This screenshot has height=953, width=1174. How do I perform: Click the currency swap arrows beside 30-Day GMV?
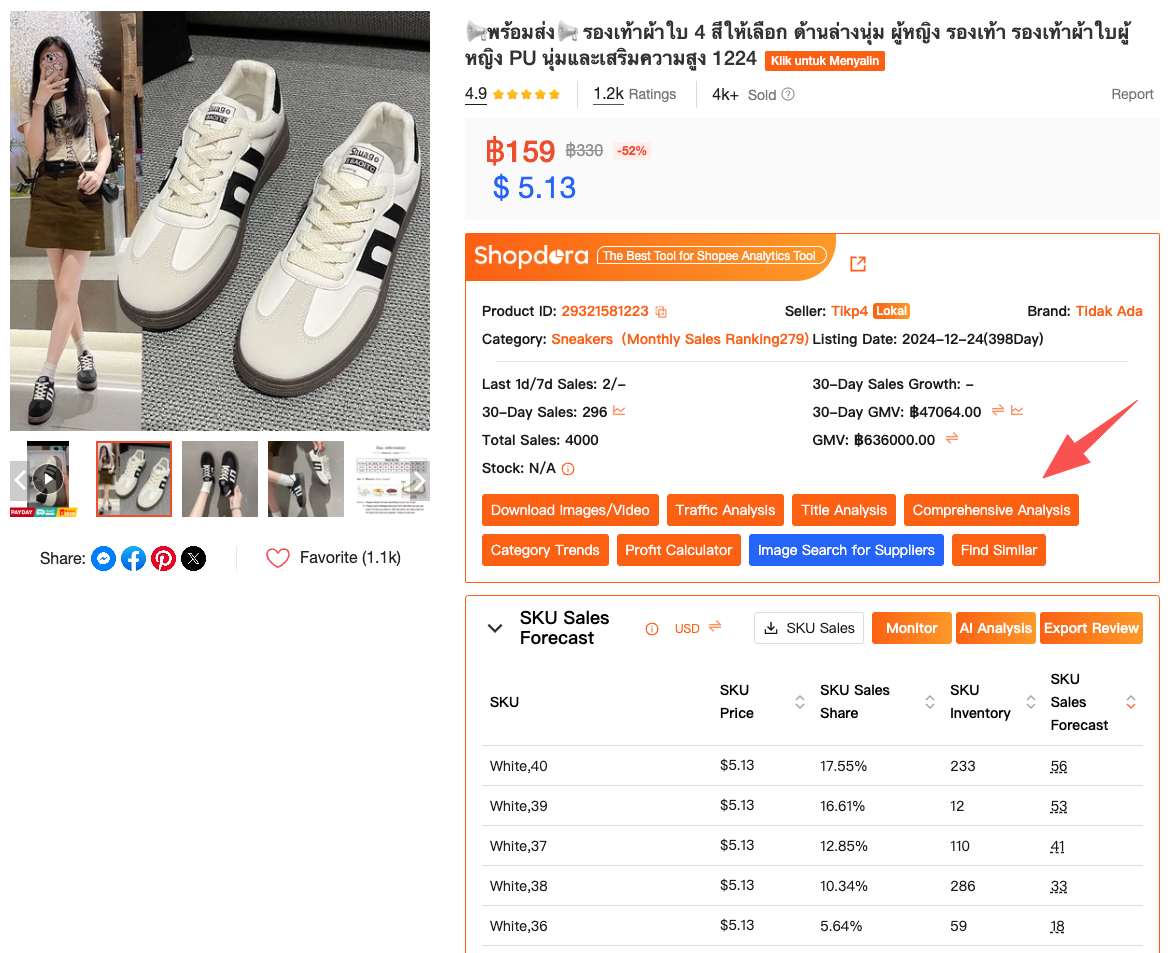pos(996,411)
